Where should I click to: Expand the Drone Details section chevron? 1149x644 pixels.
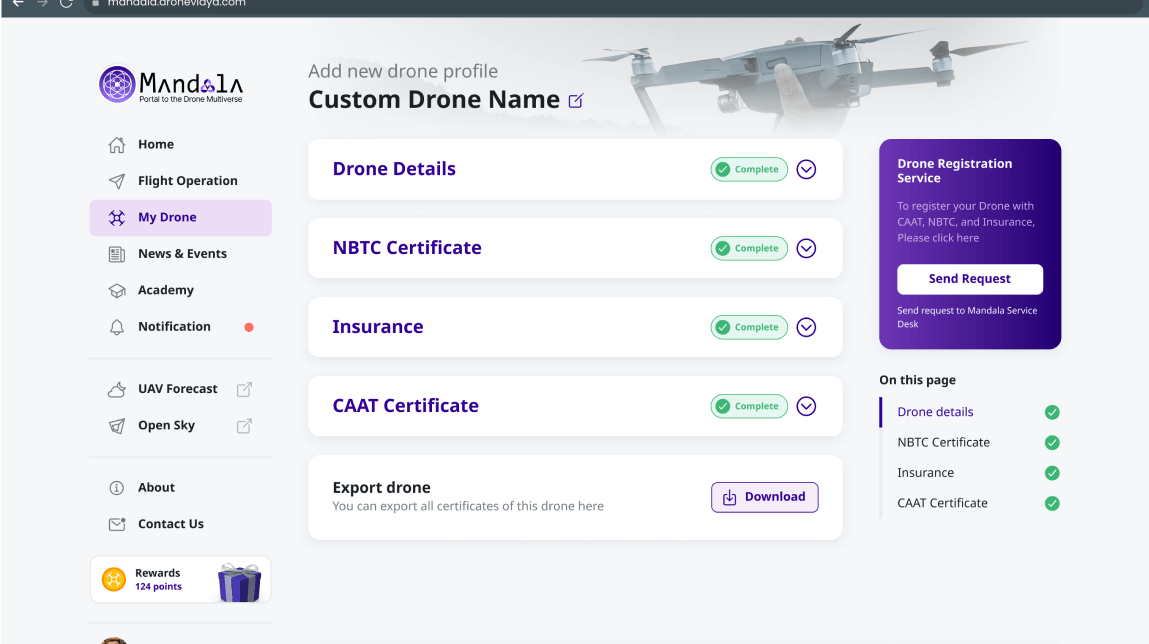click(x=806, y=169)
